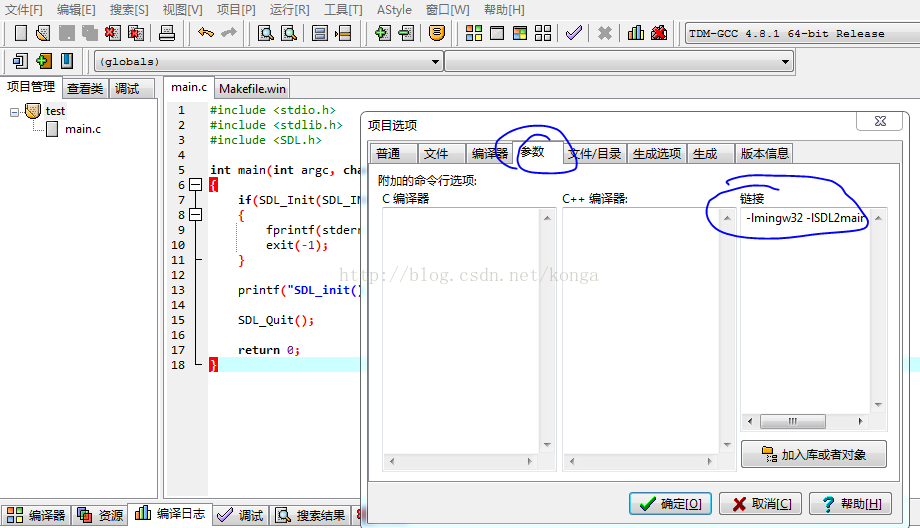Collapse the code fold at line 8

tap(196, 215)
